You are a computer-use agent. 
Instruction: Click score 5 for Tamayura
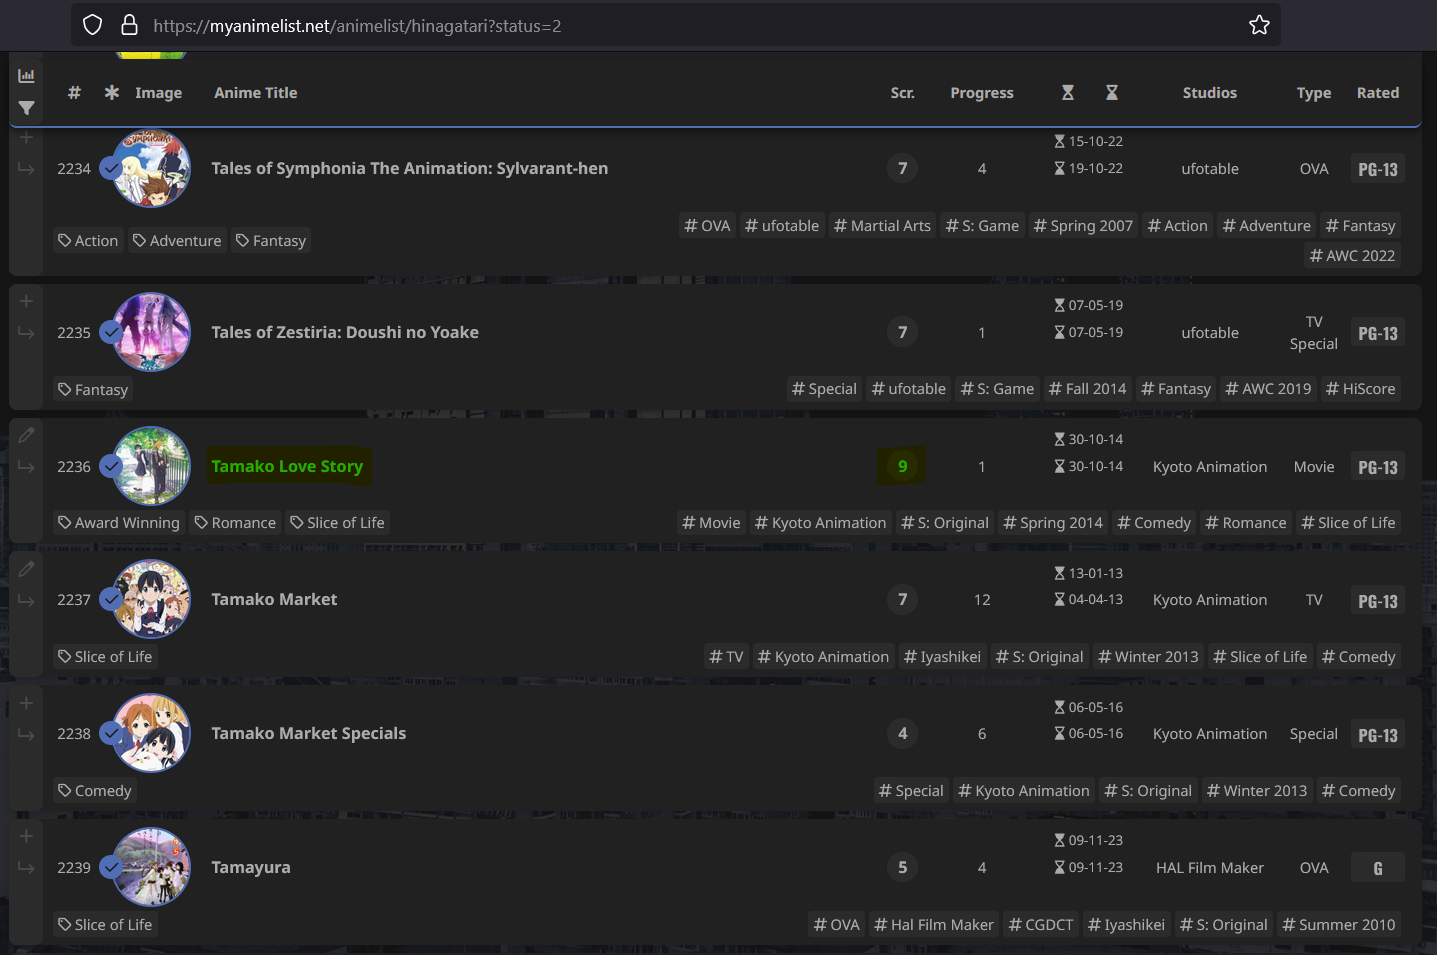(903, 867)
